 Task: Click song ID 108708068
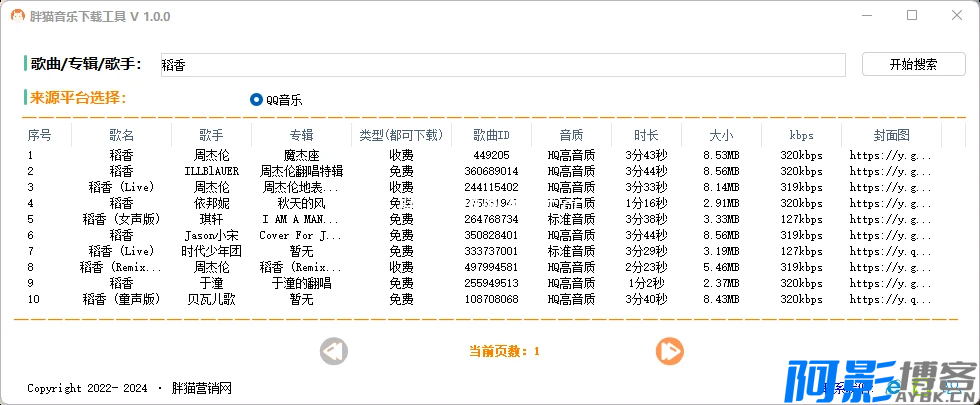pyautogui.click(x=491, y=299)
